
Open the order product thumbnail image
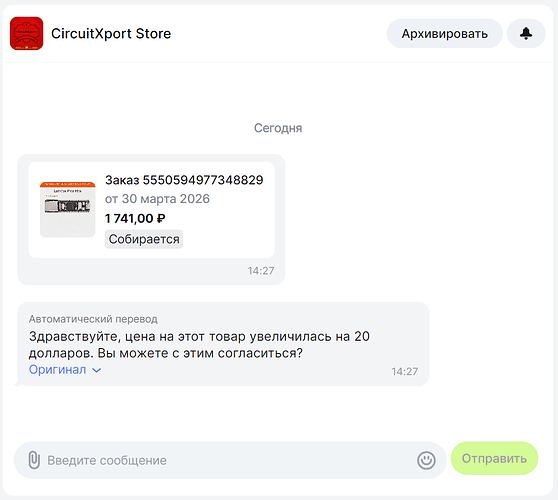(68, 209)
